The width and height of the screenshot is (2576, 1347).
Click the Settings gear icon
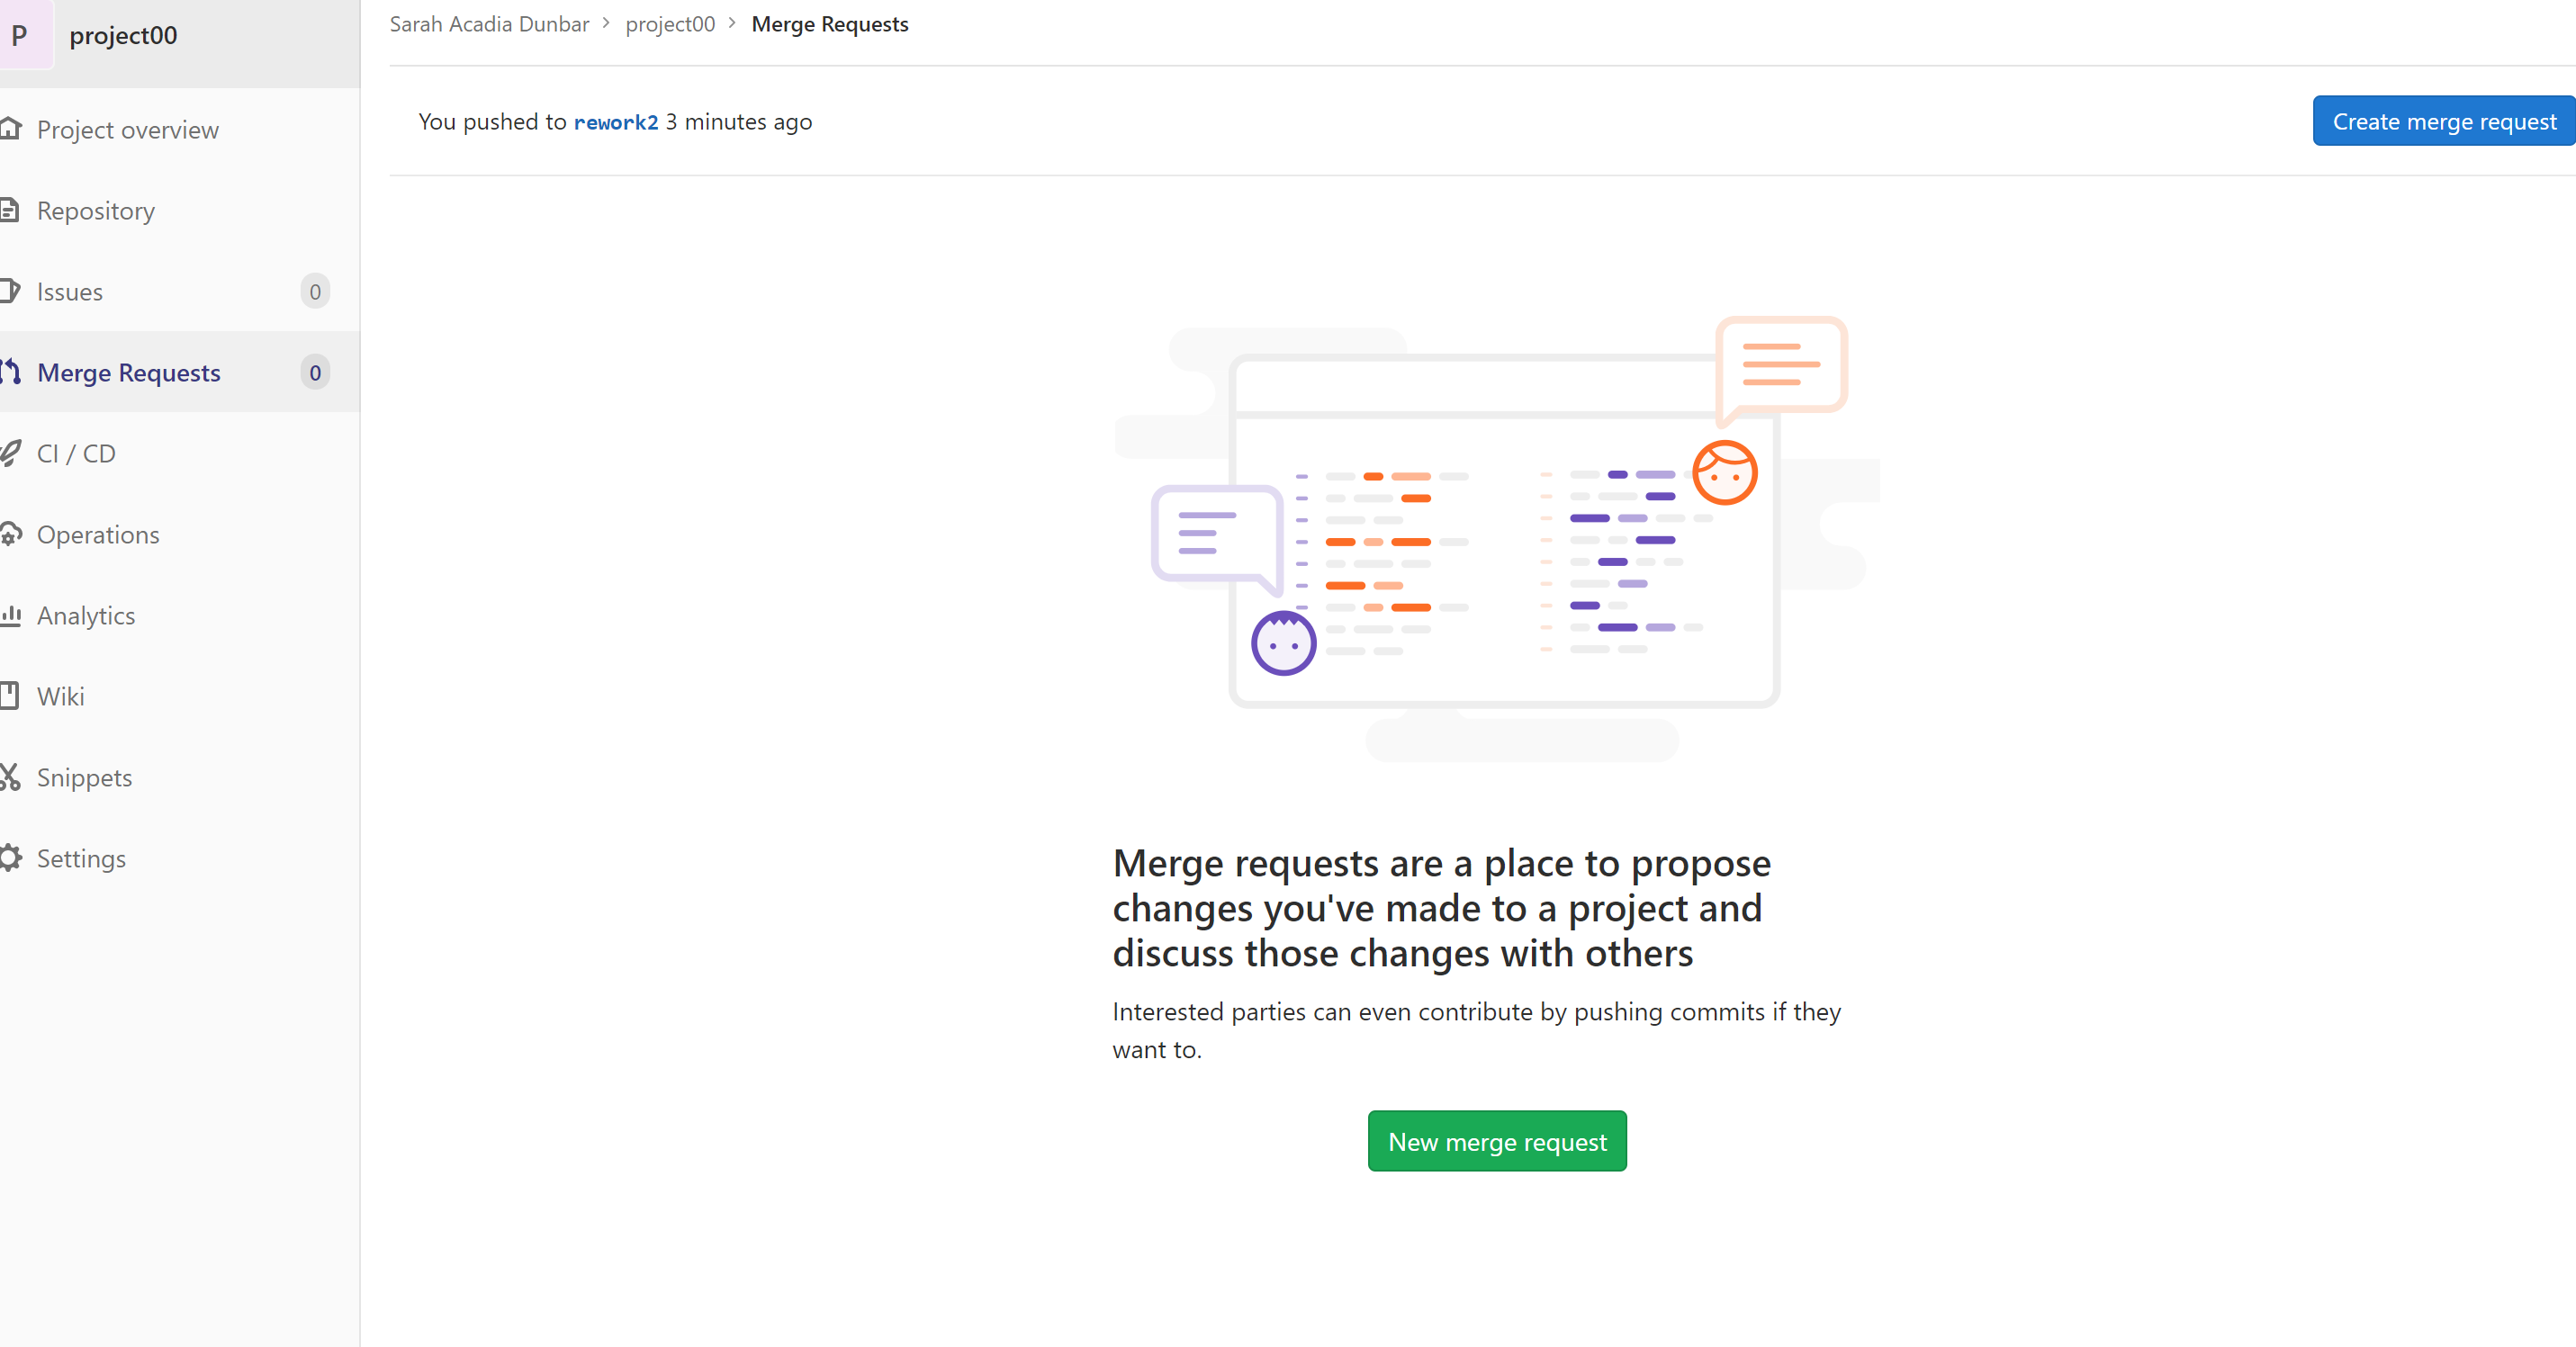point(10,858)
